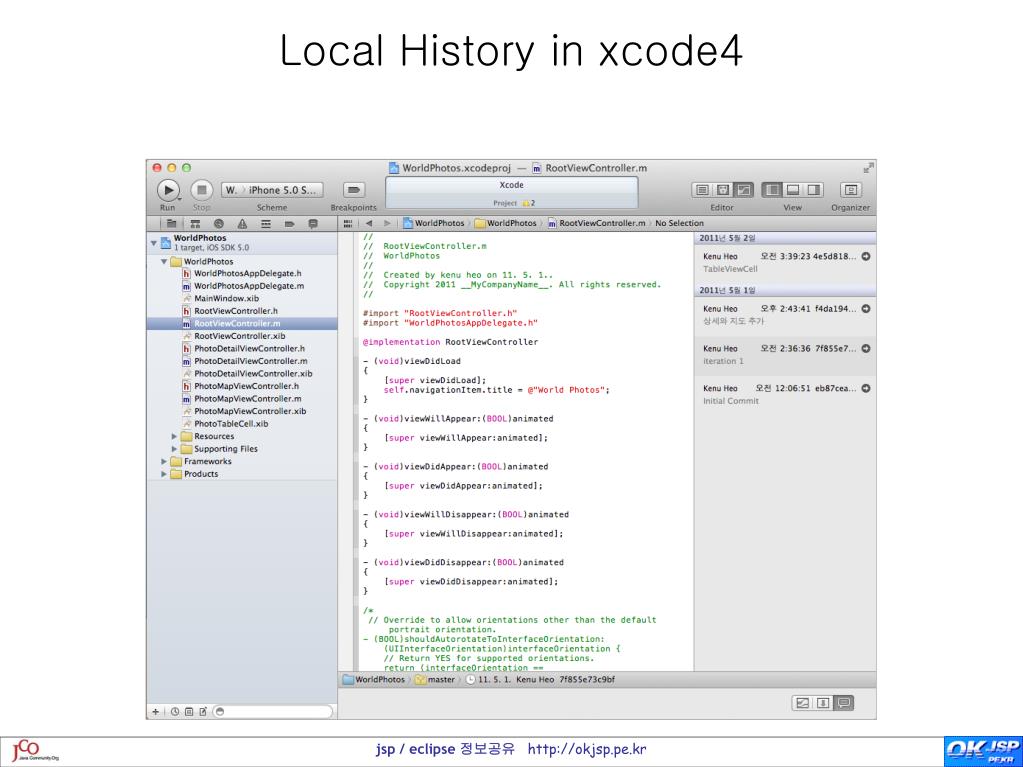Viewport: 1023px width, 767px height.
Task: Toggle recent files clock filter
Action: click(175, 712)
